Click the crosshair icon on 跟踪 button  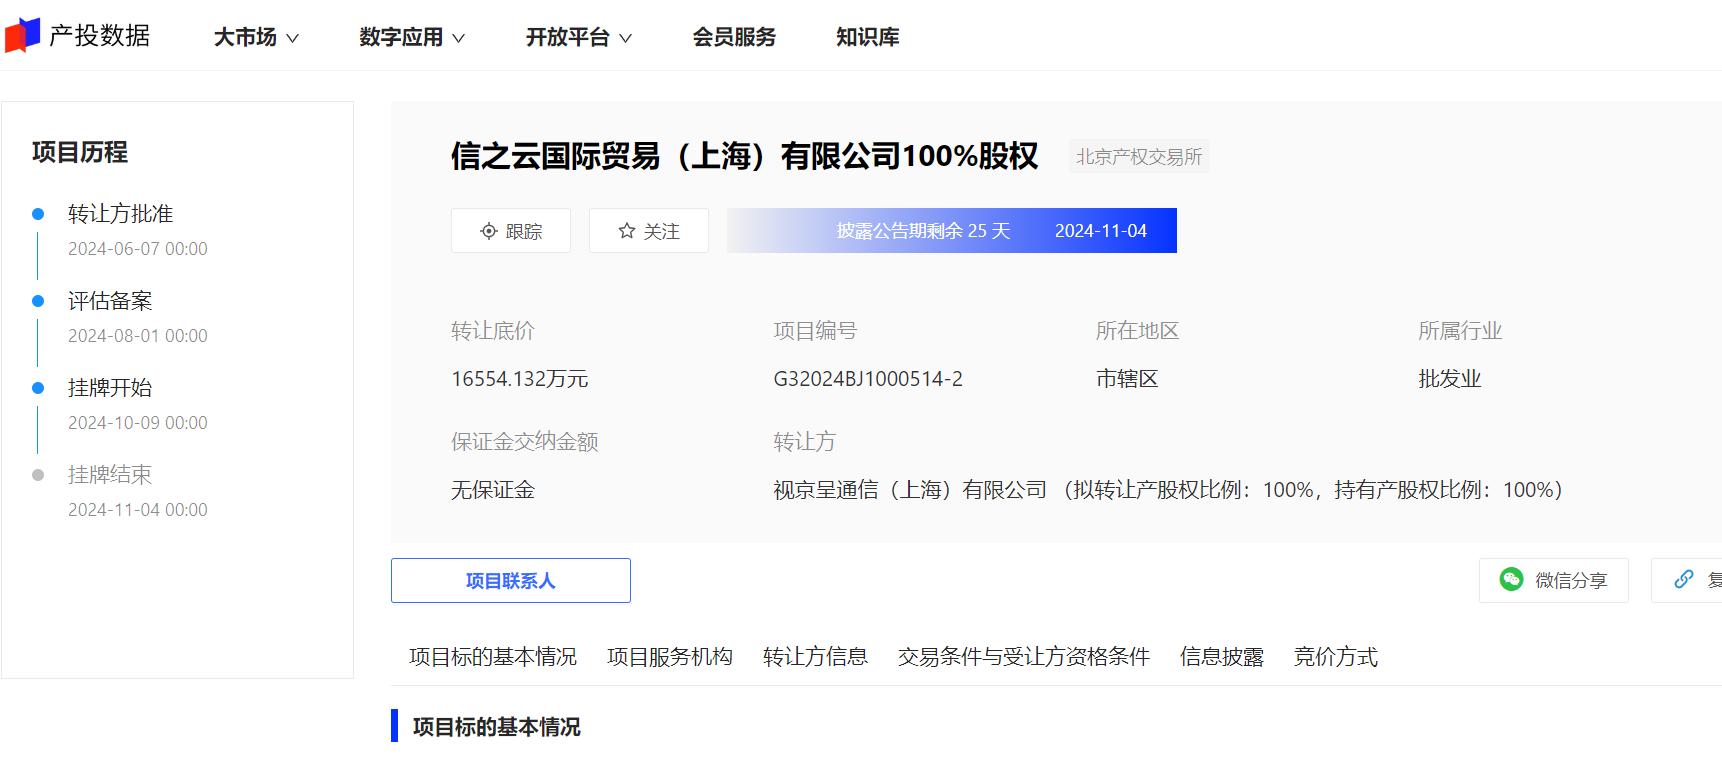(x=489, y=231)
